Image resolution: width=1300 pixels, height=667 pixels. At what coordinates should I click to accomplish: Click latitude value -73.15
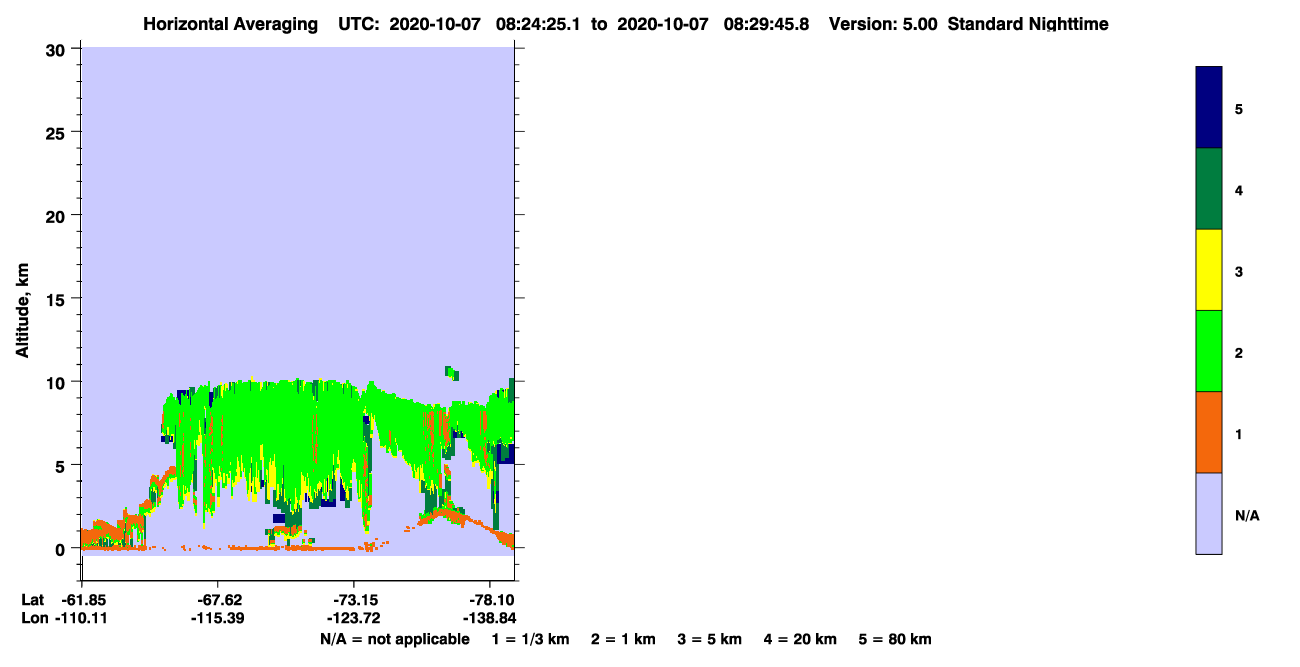(354, 600)
